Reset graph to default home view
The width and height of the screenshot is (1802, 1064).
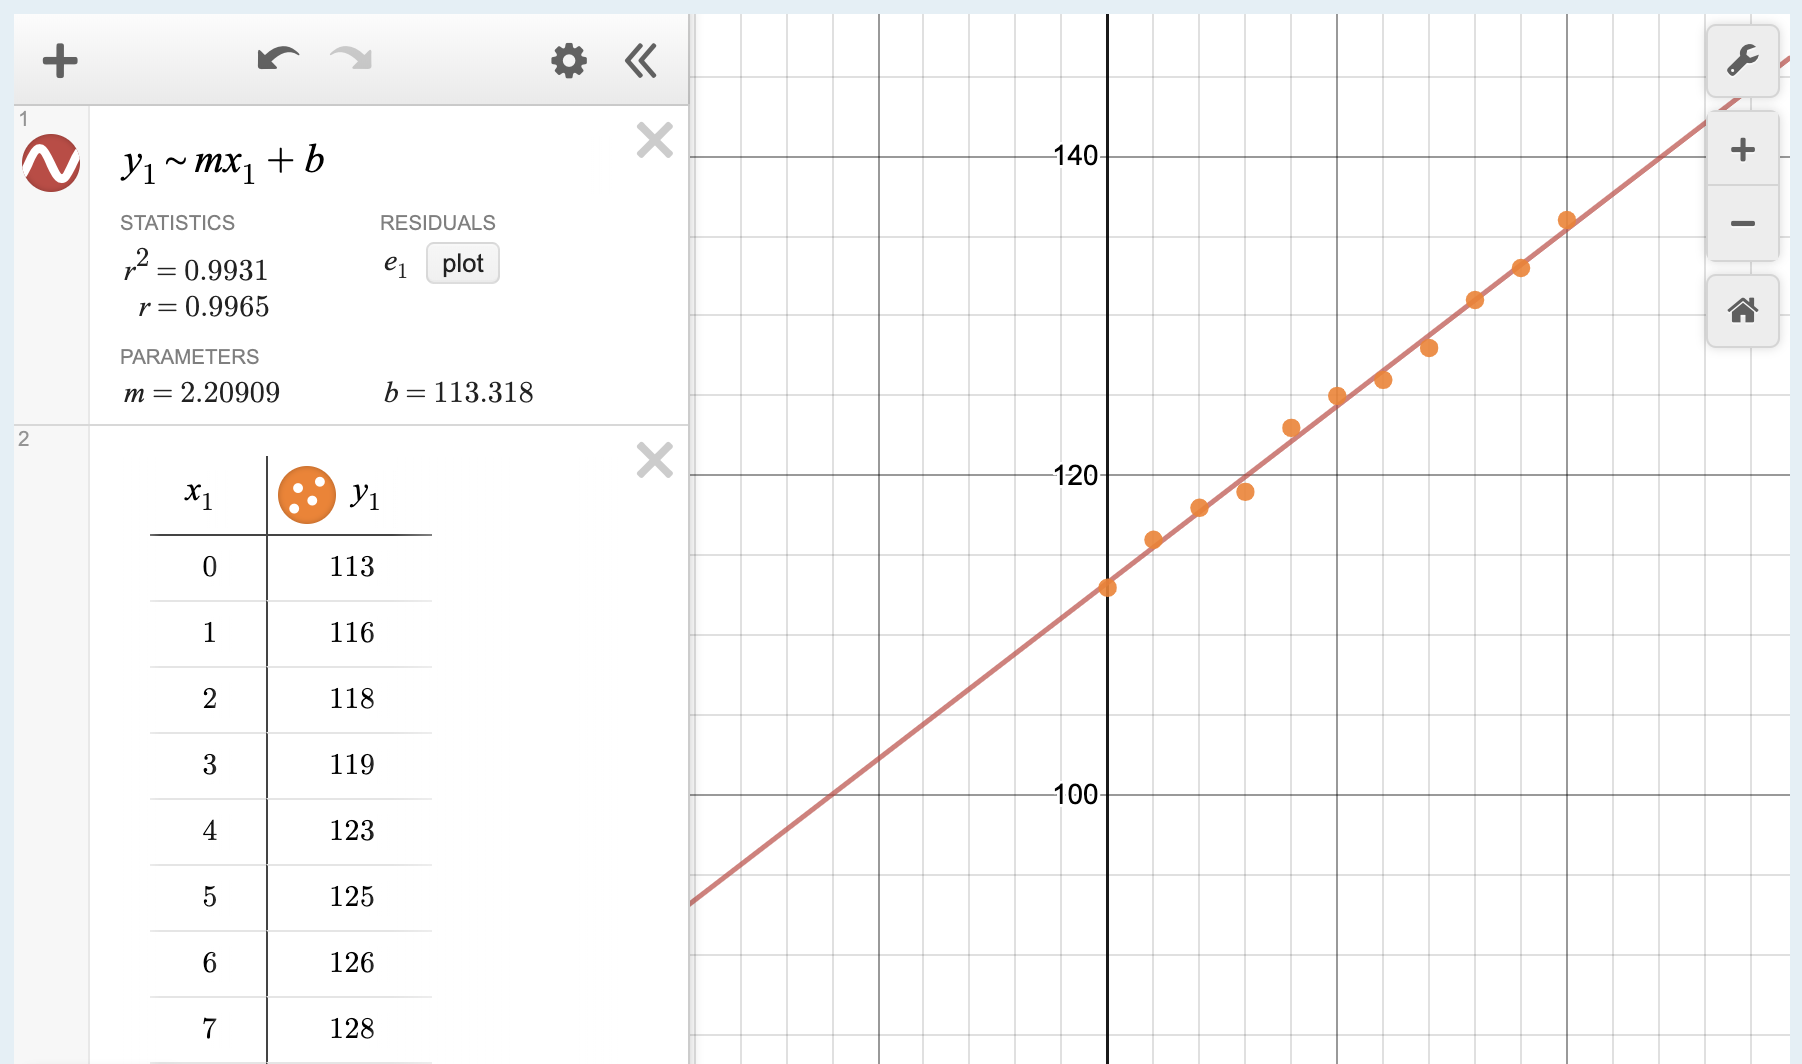click(x=1743, y=311)
